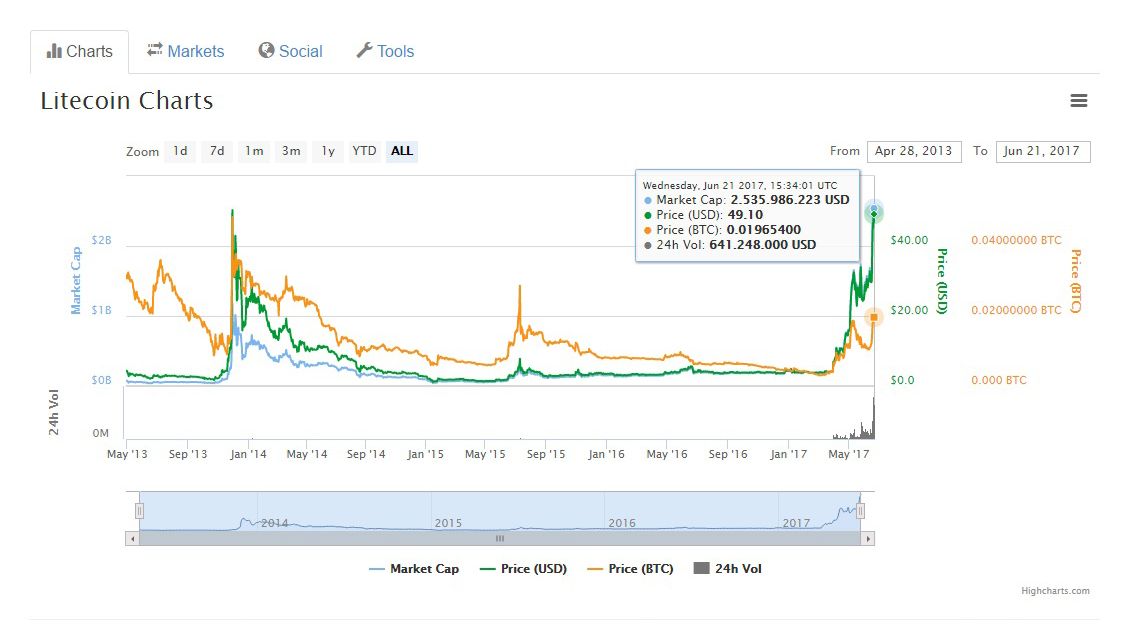Click the exchange arrows icon beside Markets
The height and width of the screenshot is (624, 1144).
155,50
